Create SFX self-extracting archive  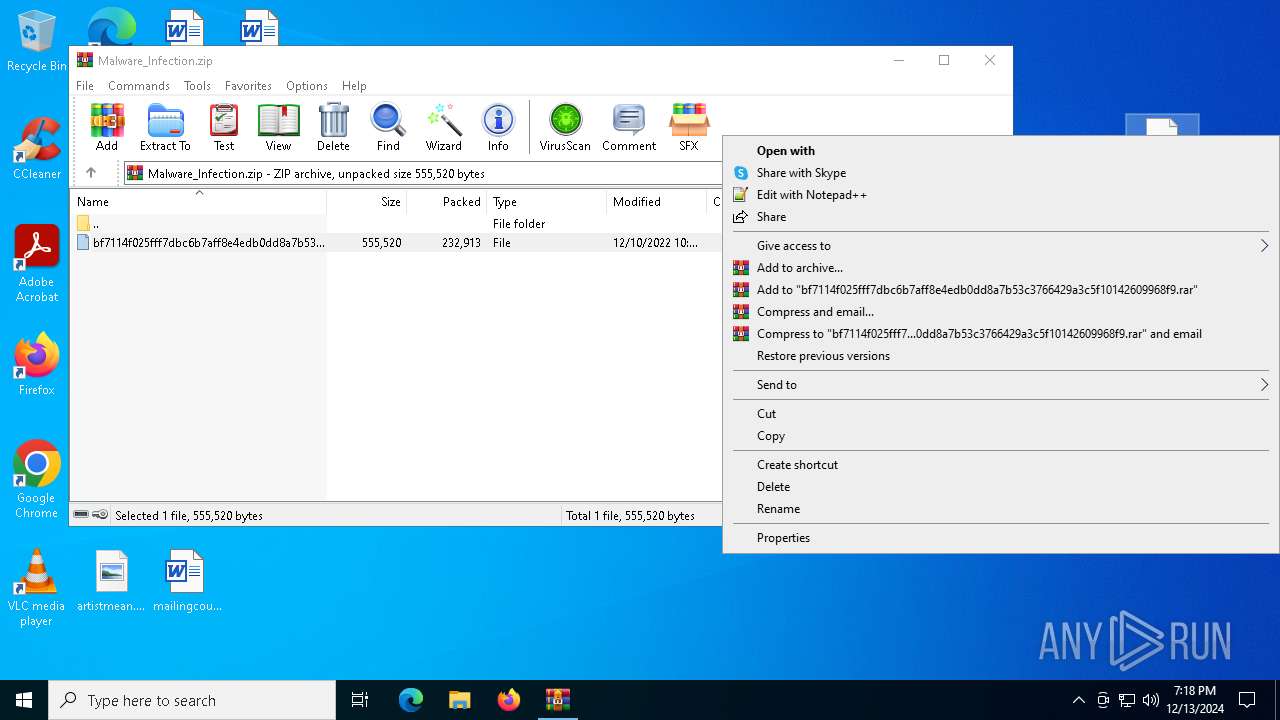(x=689, y=127)
